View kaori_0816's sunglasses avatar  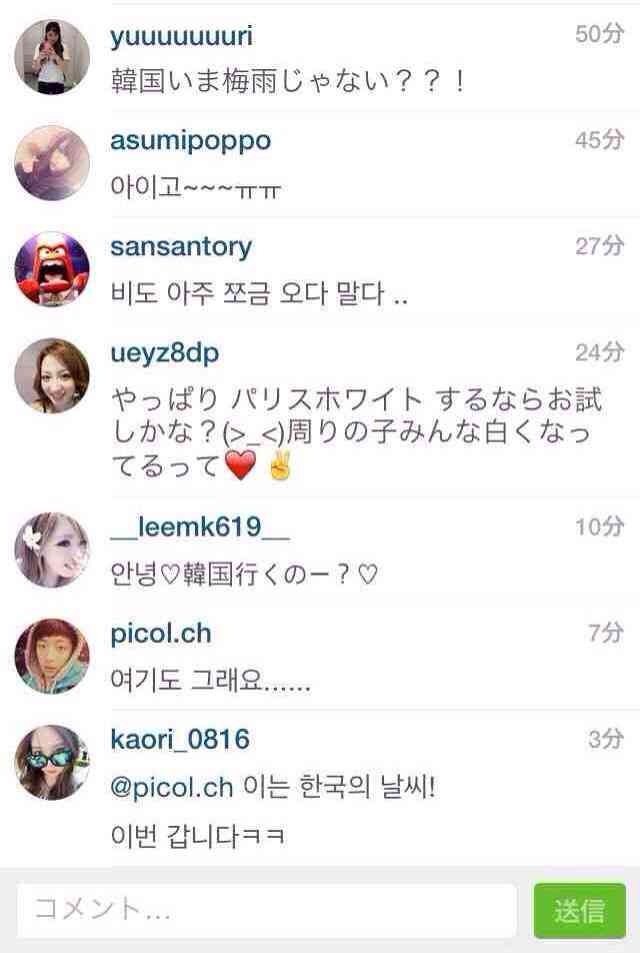click(x=52, y=763)
